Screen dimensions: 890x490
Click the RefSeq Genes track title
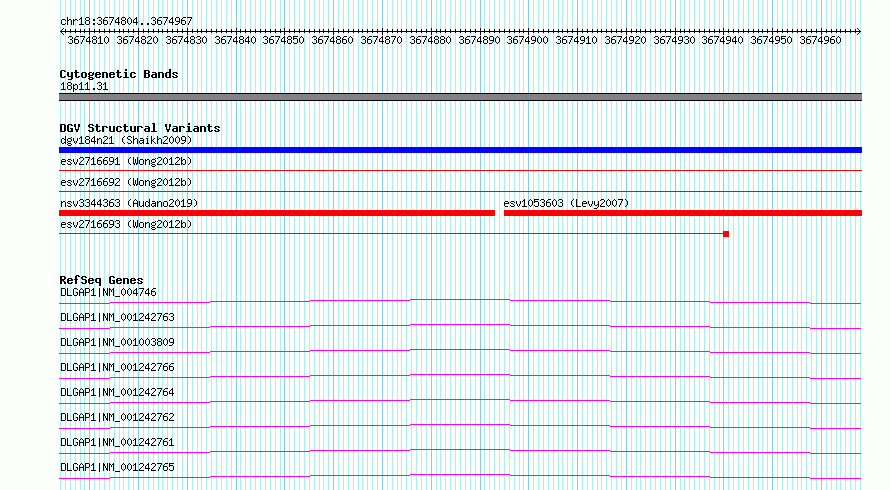(101, 280)
